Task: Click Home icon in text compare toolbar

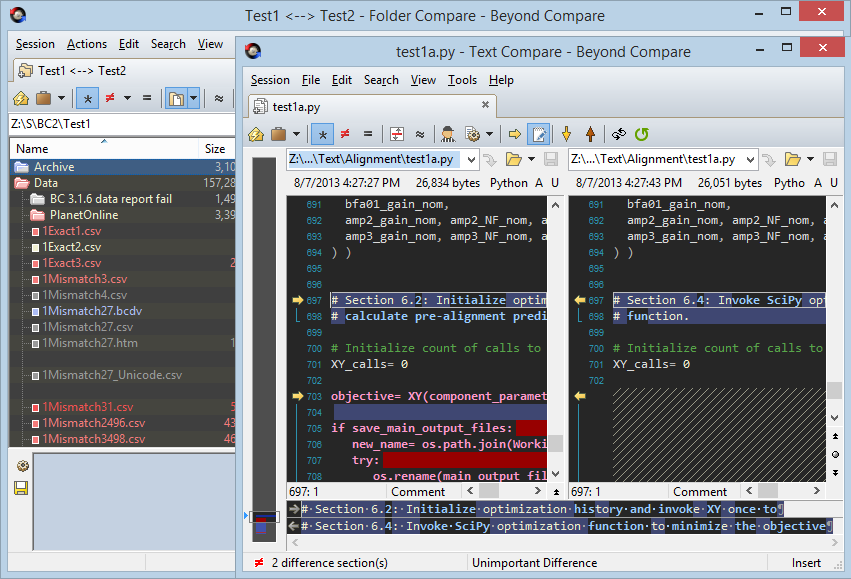Action: [256, 133]
